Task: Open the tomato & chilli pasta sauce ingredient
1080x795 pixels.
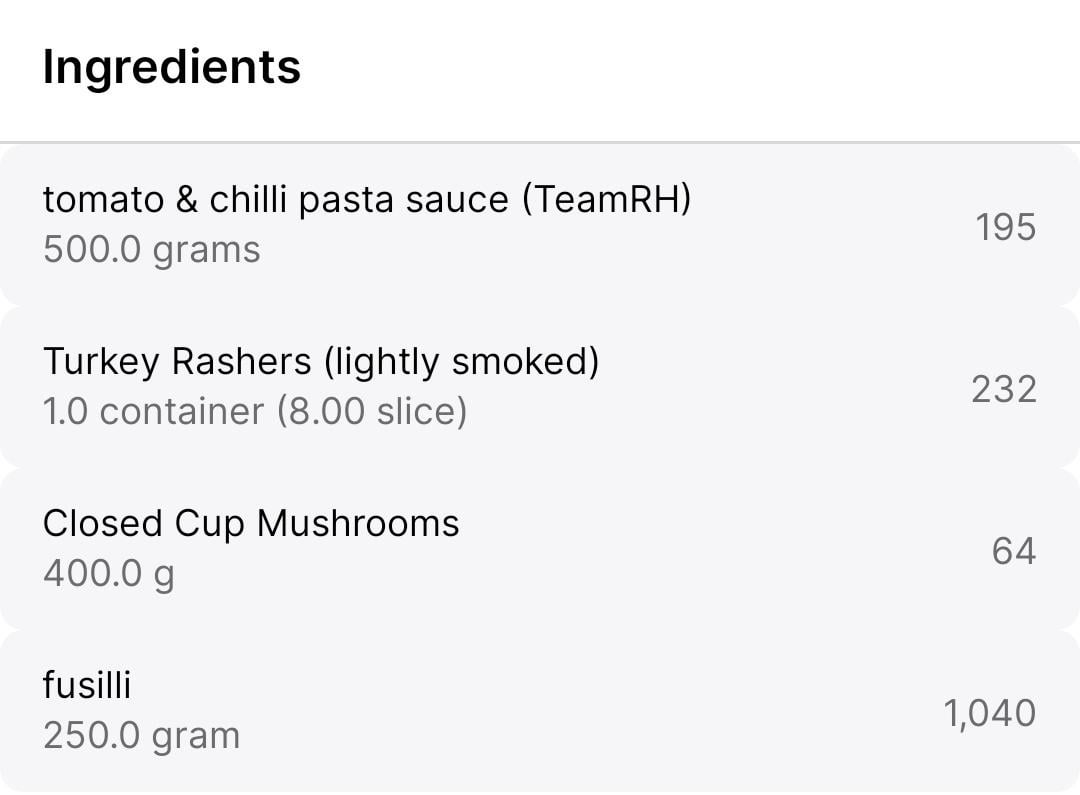Action: point(540,225)
